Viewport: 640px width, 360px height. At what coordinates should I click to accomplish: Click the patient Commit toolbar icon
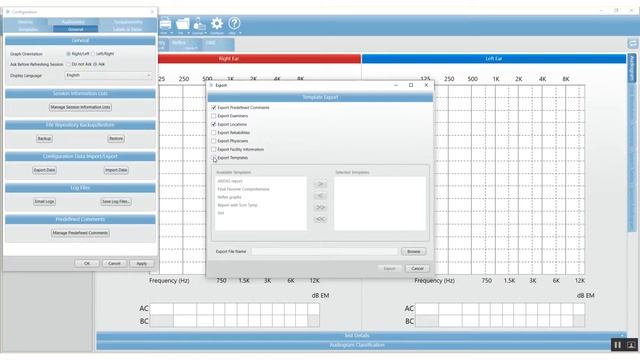click(199, 24)
